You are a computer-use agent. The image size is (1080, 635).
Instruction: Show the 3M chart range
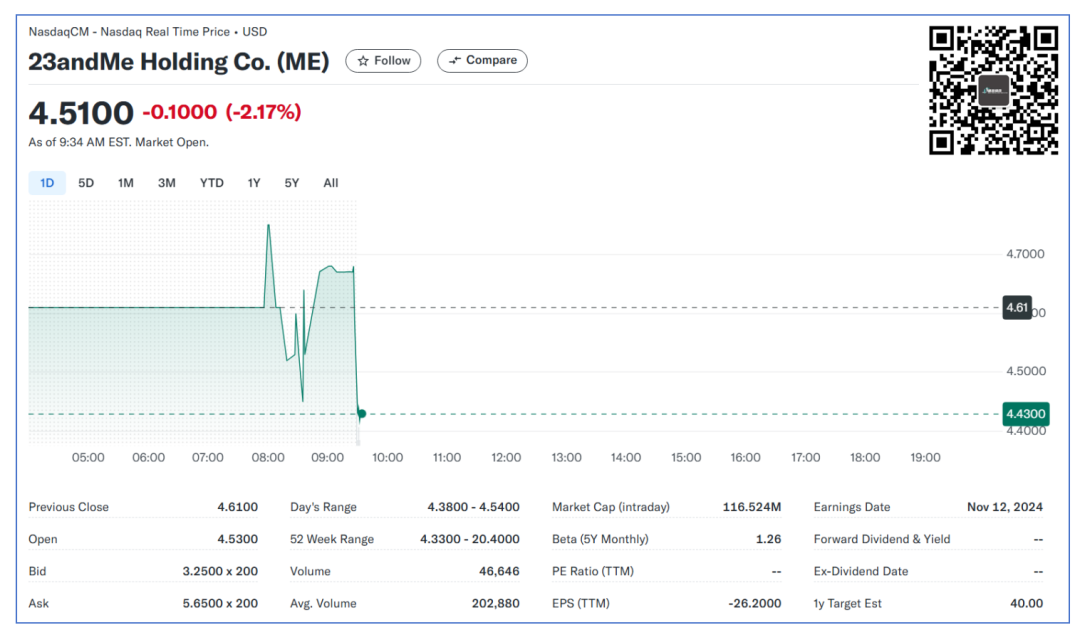click(x=166, y=183)
